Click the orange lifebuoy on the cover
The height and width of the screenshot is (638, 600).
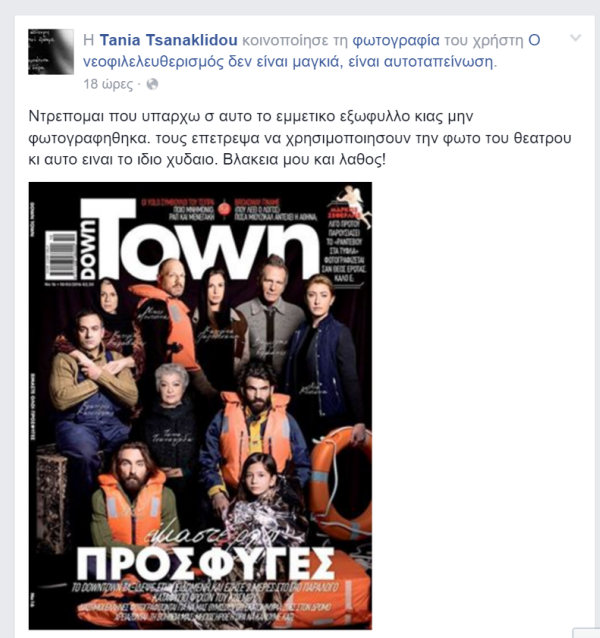pos(341,483)
